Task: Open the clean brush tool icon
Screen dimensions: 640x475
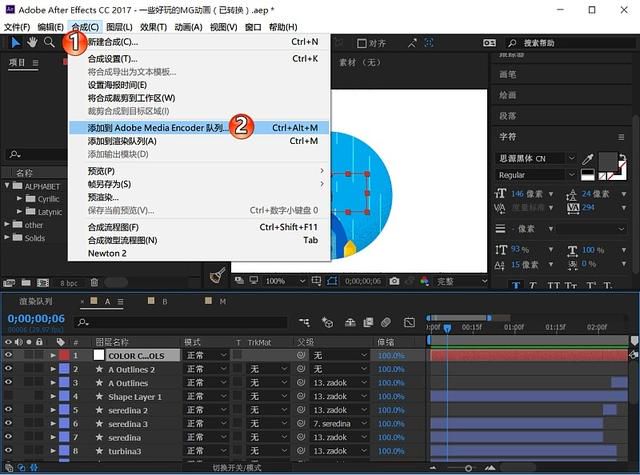Action: point(217,276)
